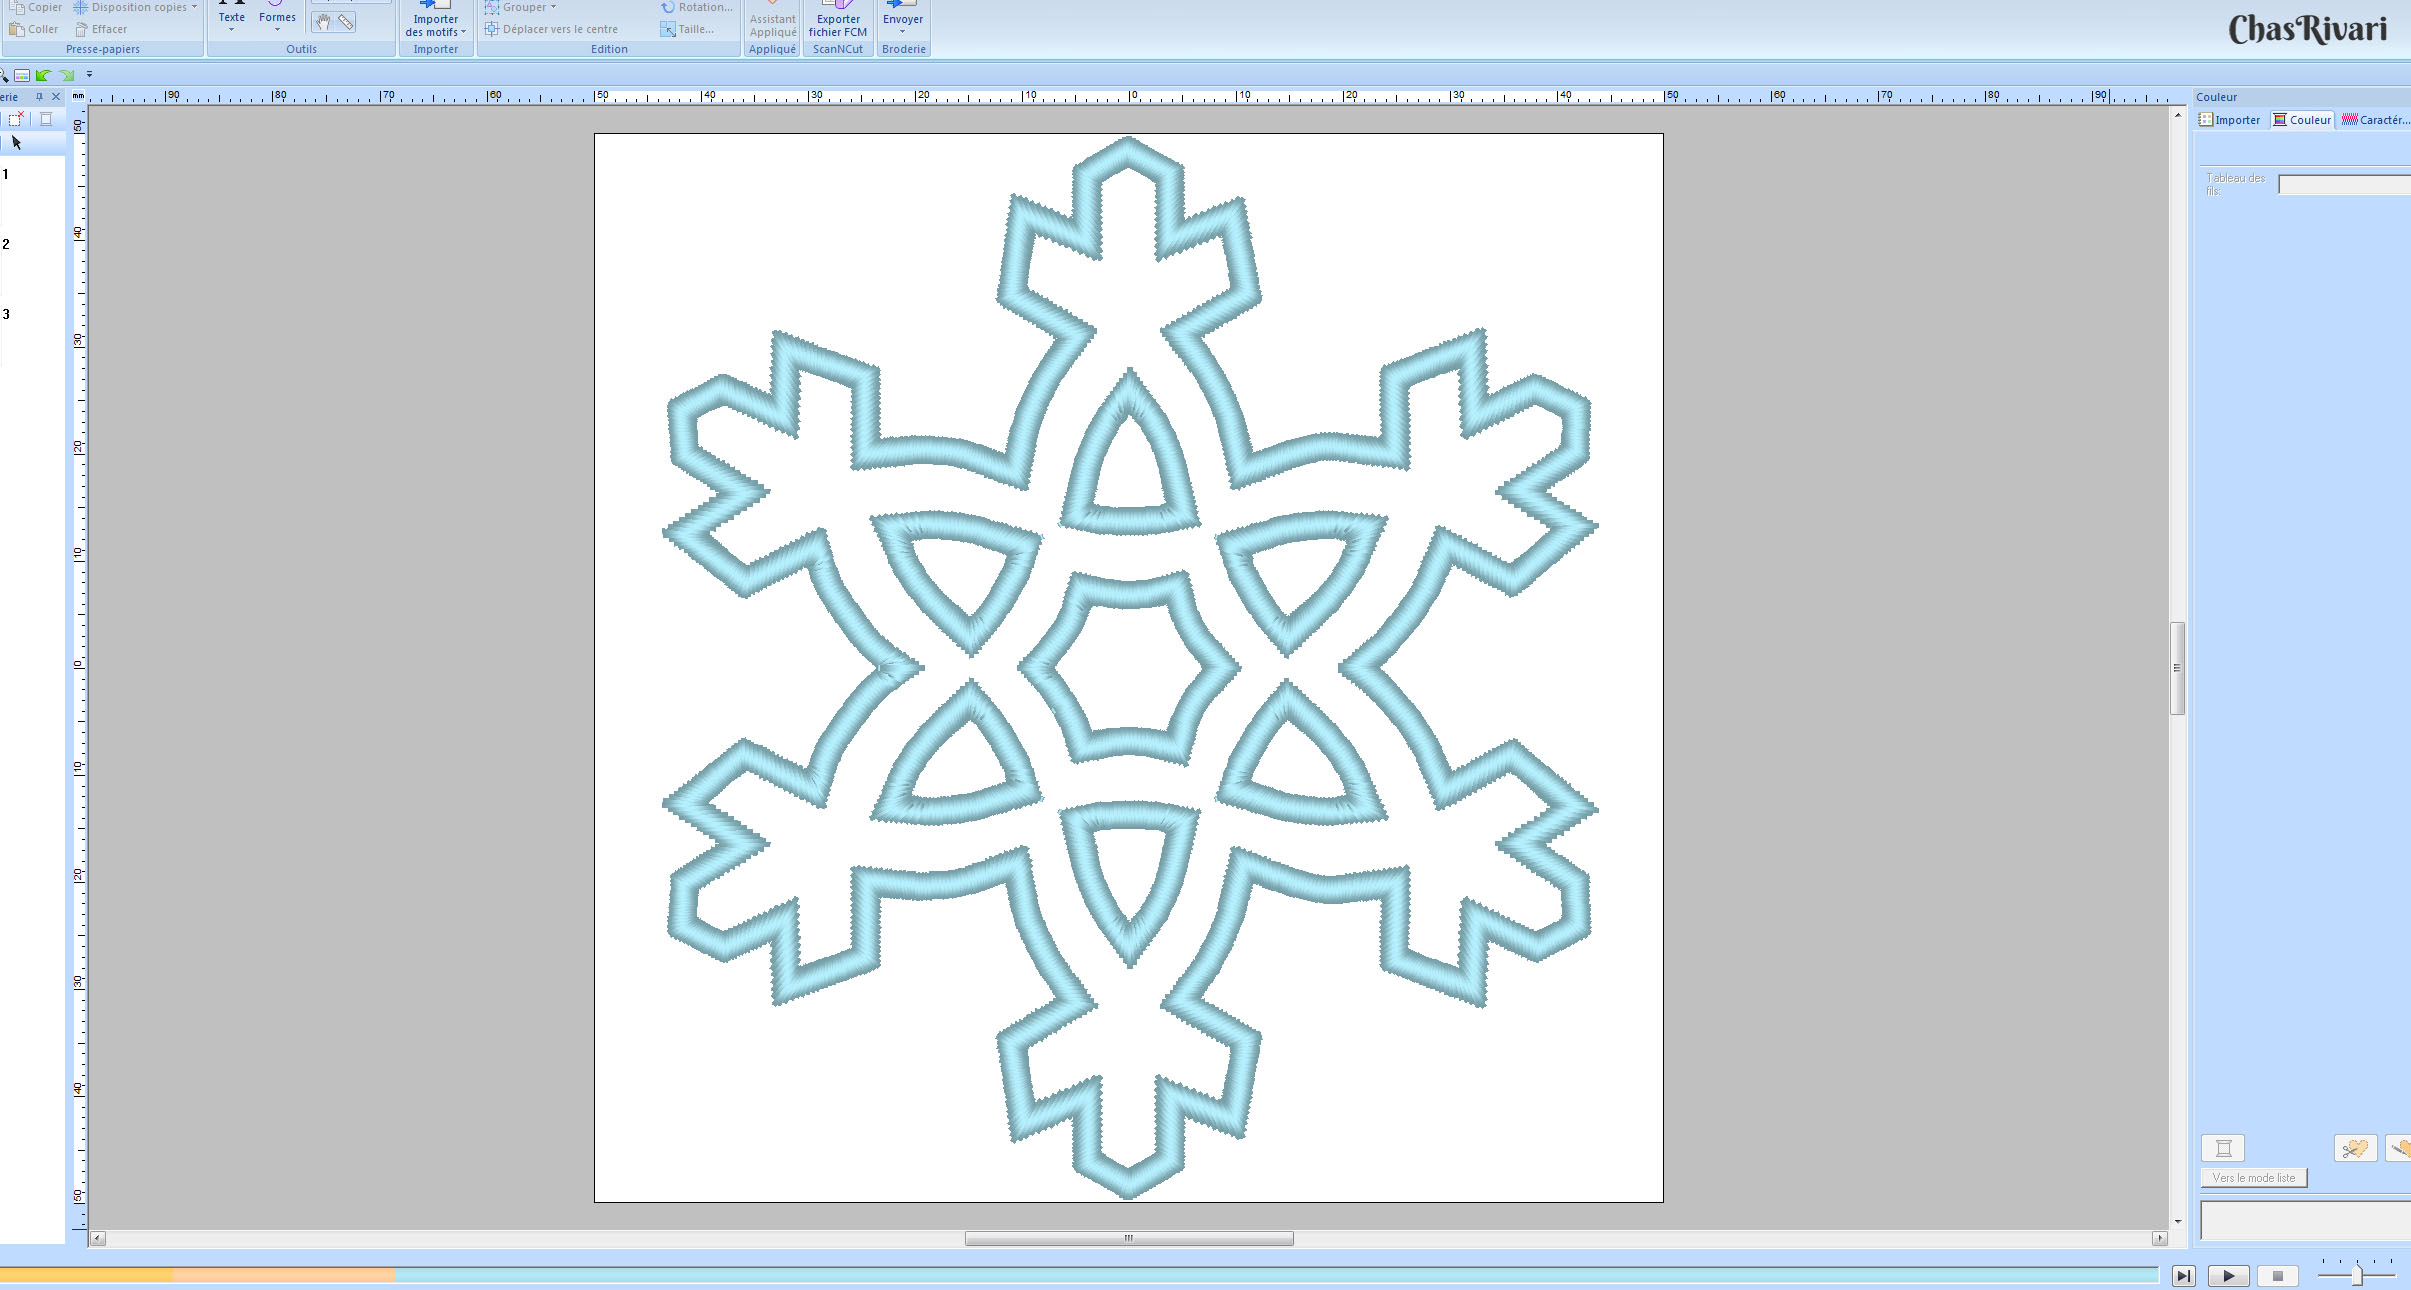Click the empty color info box

point(2306,1221)
